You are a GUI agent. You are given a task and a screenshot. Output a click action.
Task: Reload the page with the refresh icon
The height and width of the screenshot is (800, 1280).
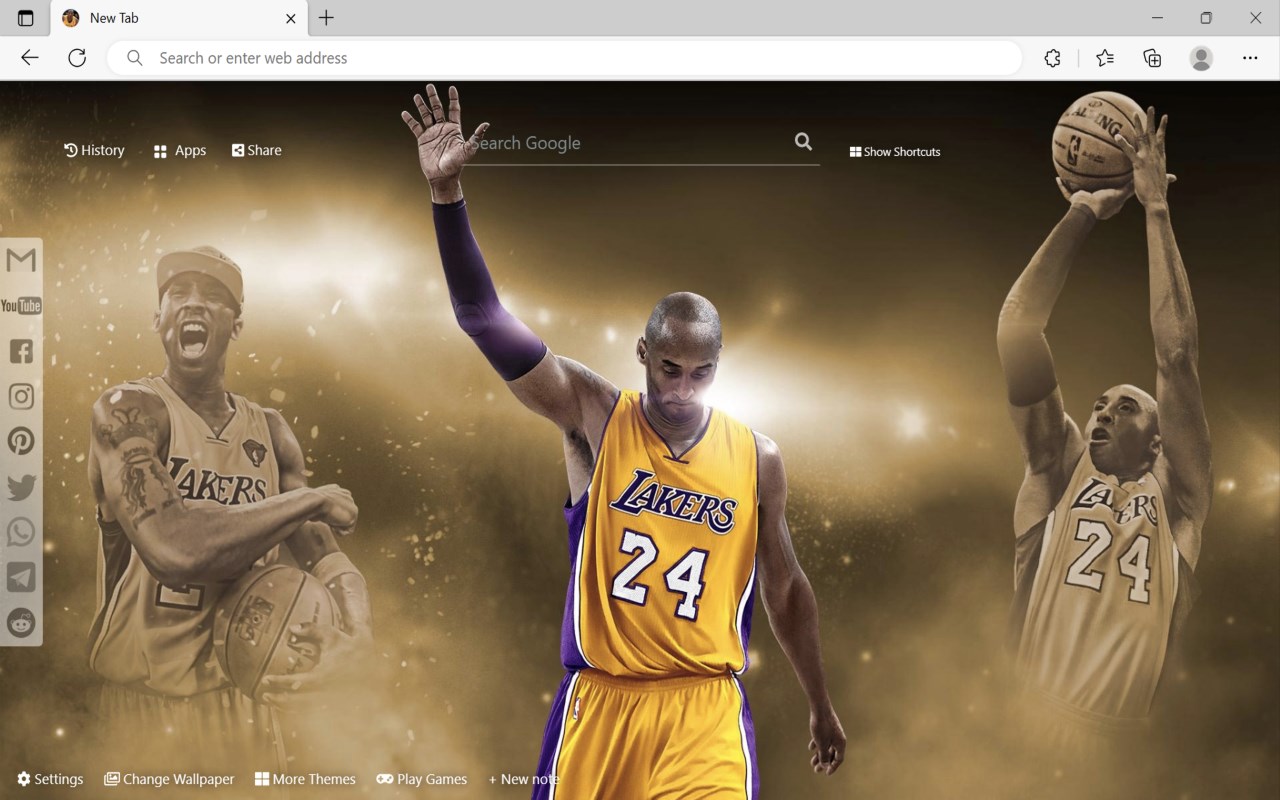pyautogui.click(x=77, y=58)
